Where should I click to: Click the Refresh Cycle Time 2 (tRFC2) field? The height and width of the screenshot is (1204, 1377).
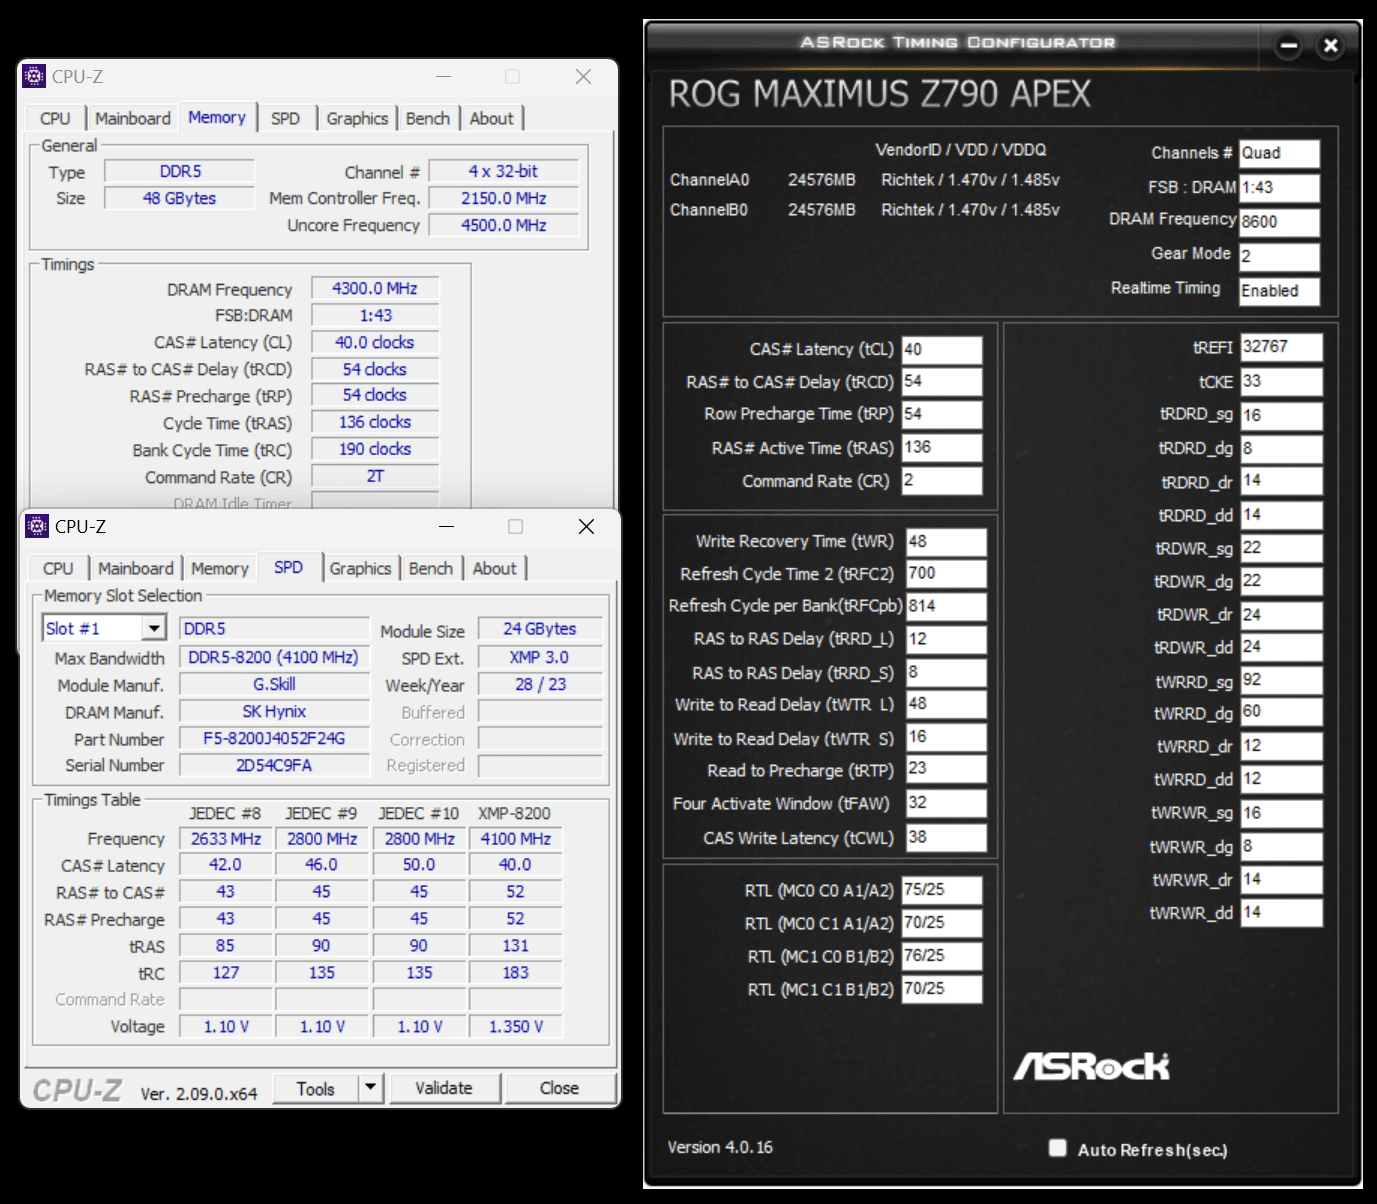[x=946, y=573]
